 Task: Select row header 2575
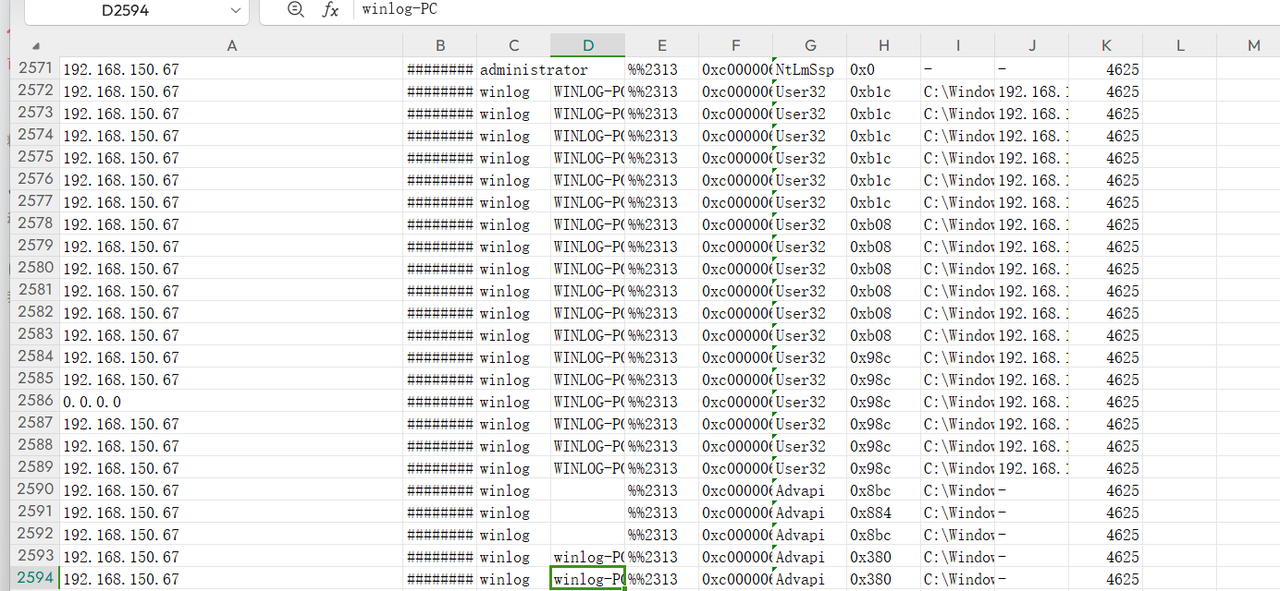(x=36, y=157)
